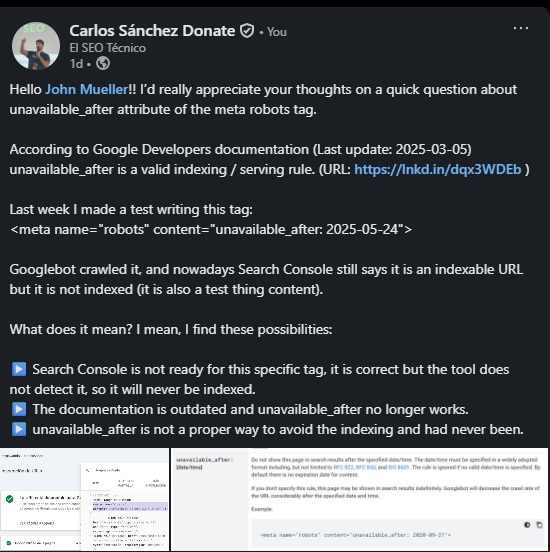Click the globe public visibility icon
The height and width of the screenshot is (552, 550).
pyautogui.click(x=103, y=63)
